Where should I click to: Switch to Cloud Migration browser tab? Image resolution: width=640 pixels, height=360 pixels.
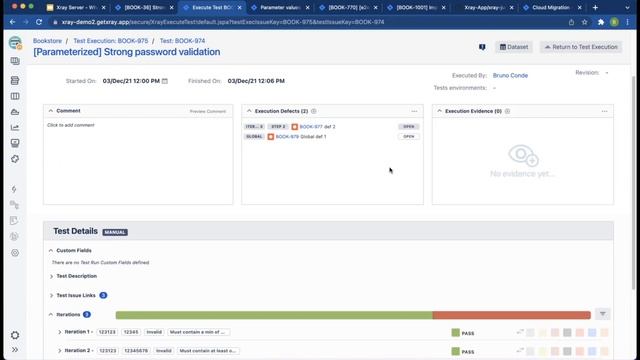coord(552,7)
